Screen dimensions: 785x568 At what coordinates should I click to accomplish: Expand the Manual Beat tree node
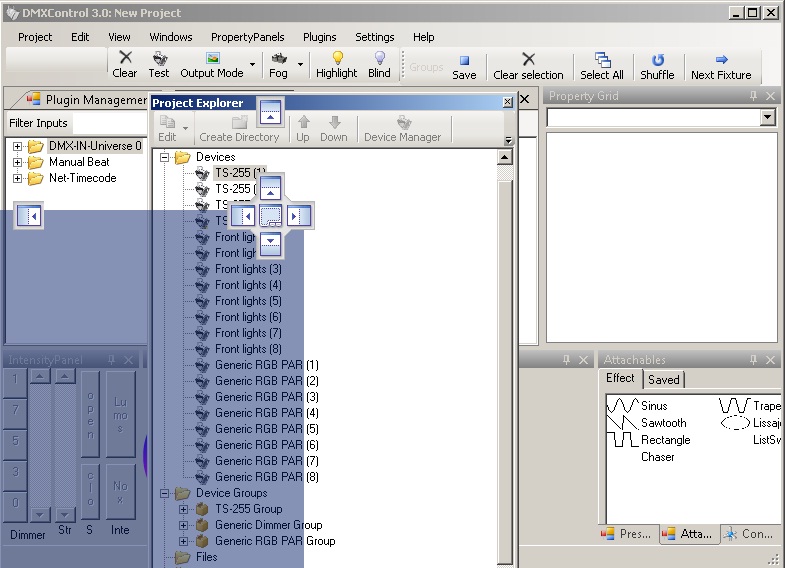point(18,162)
